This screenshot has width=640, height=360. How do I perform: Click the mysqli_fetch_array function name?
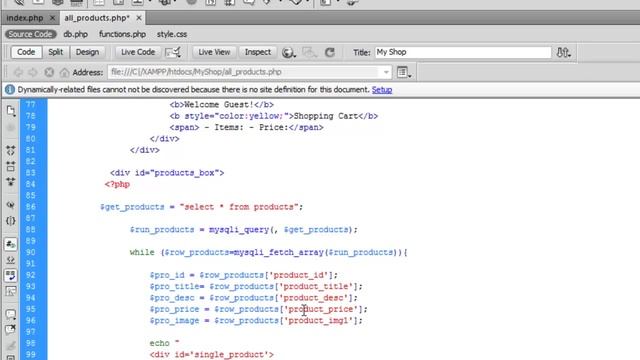coord(279,252)
